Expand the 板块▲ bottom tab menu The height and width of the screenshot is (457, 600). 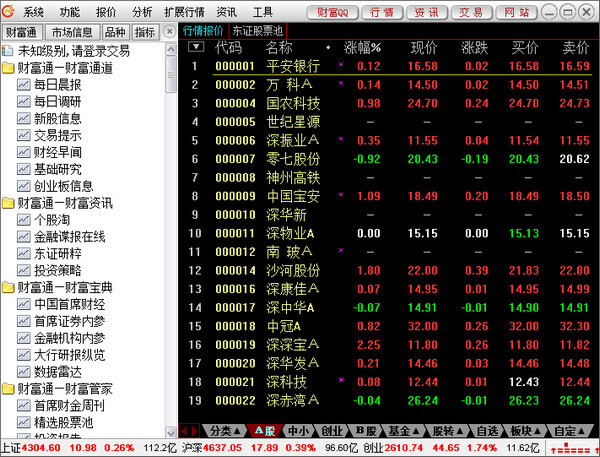coord(525,431)
